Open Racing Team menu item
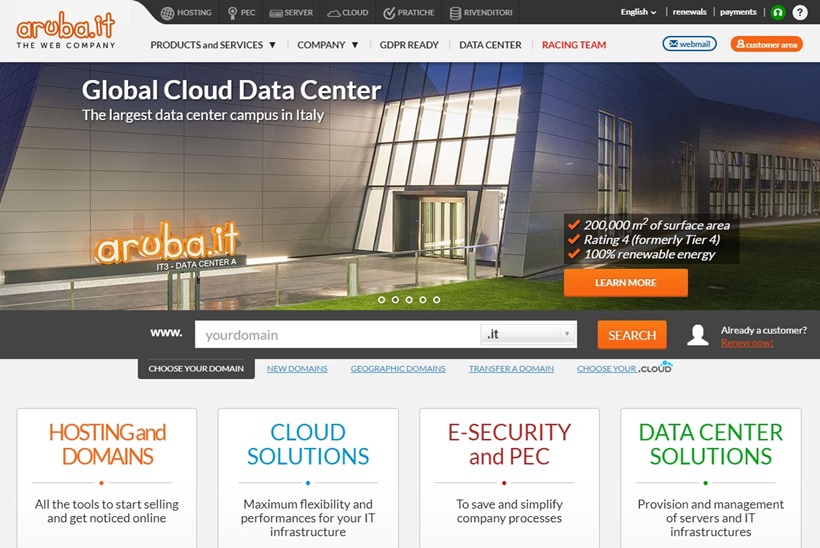 coord(574,45)
